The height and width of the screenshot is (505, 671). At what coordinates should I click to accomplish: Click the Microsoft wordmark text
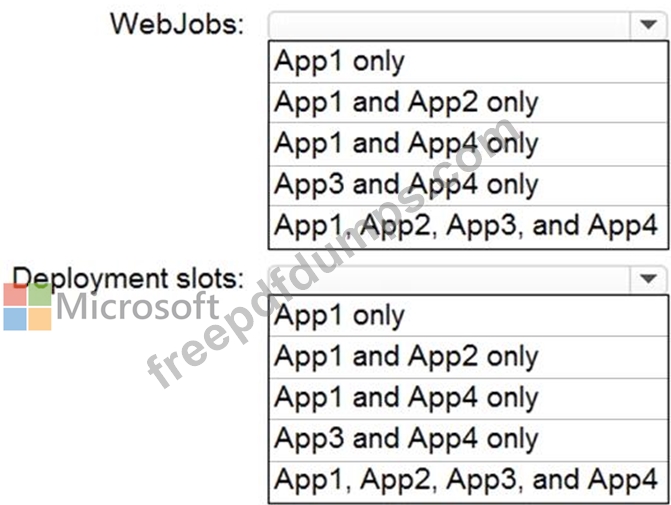pyautogui.click(x=137, y=306)
